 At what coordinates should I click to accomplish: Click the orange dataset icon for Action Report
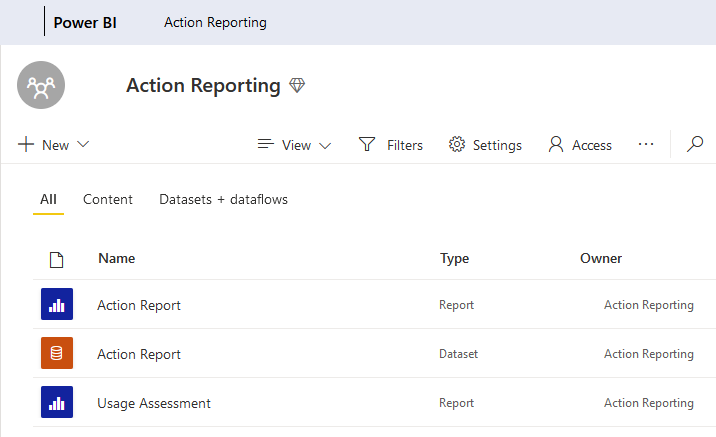(x=57, y=353)
